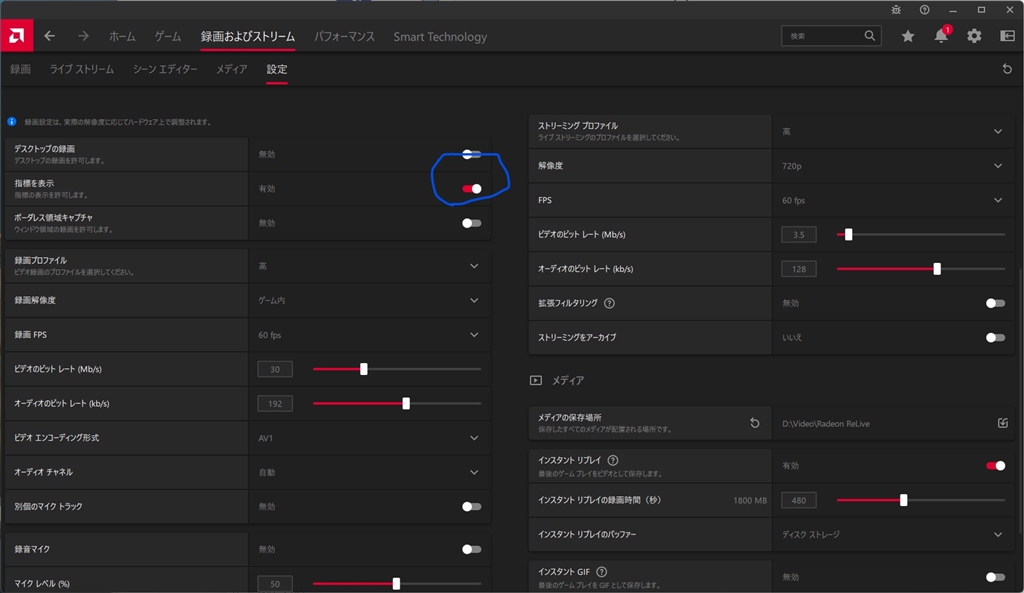The image size is (1024, 593).
Task: Open the settings gear icon
Action: pyautogui.click(x=974, y=36)
